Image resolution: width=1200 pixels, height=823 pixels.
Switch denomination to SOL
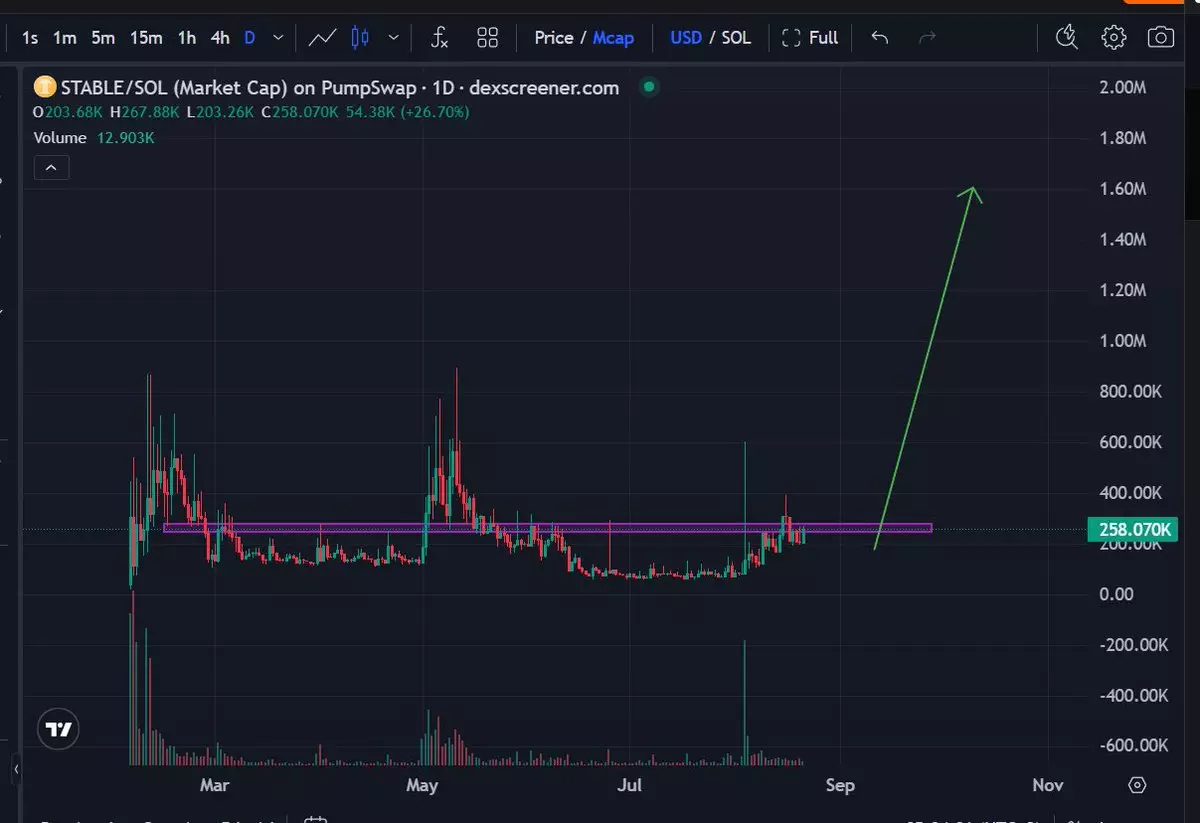click(x=736, y=38)
